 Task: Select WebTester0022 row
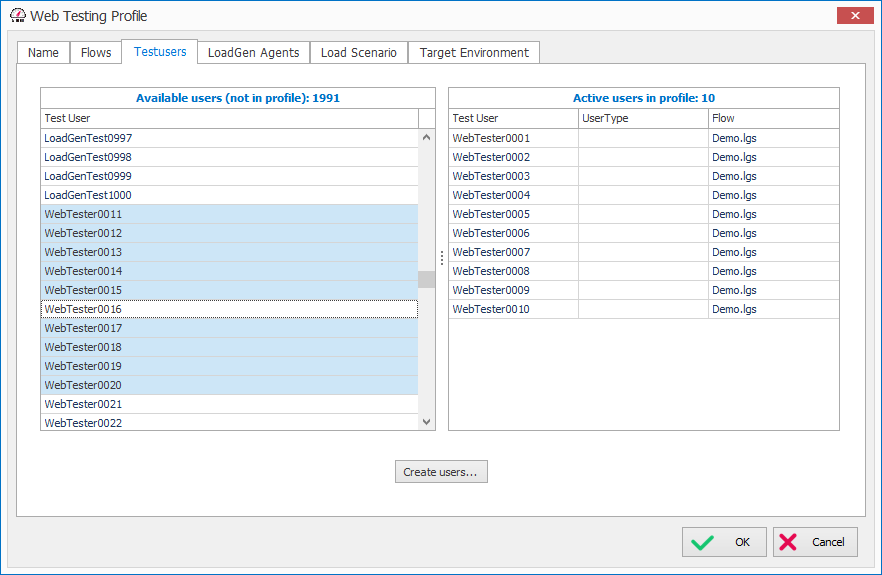(230, 423)
